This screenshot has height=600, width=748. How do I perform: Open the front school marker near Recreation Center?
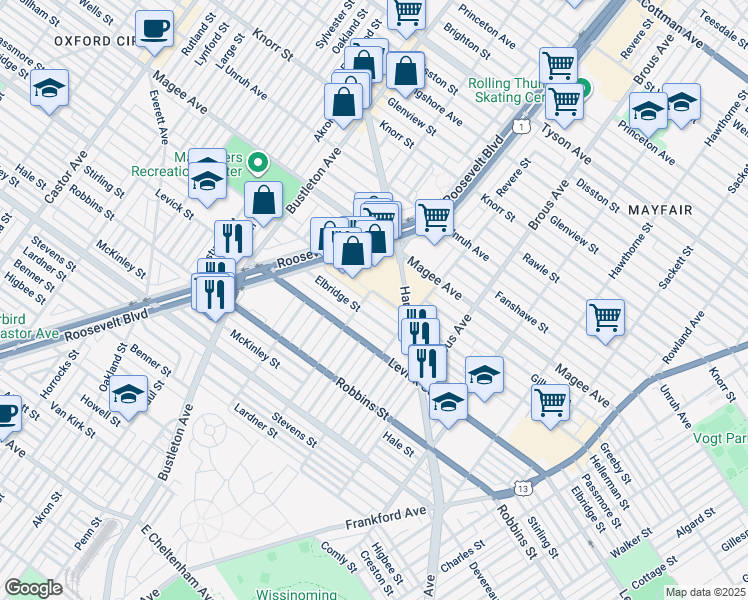click(208, 184)
